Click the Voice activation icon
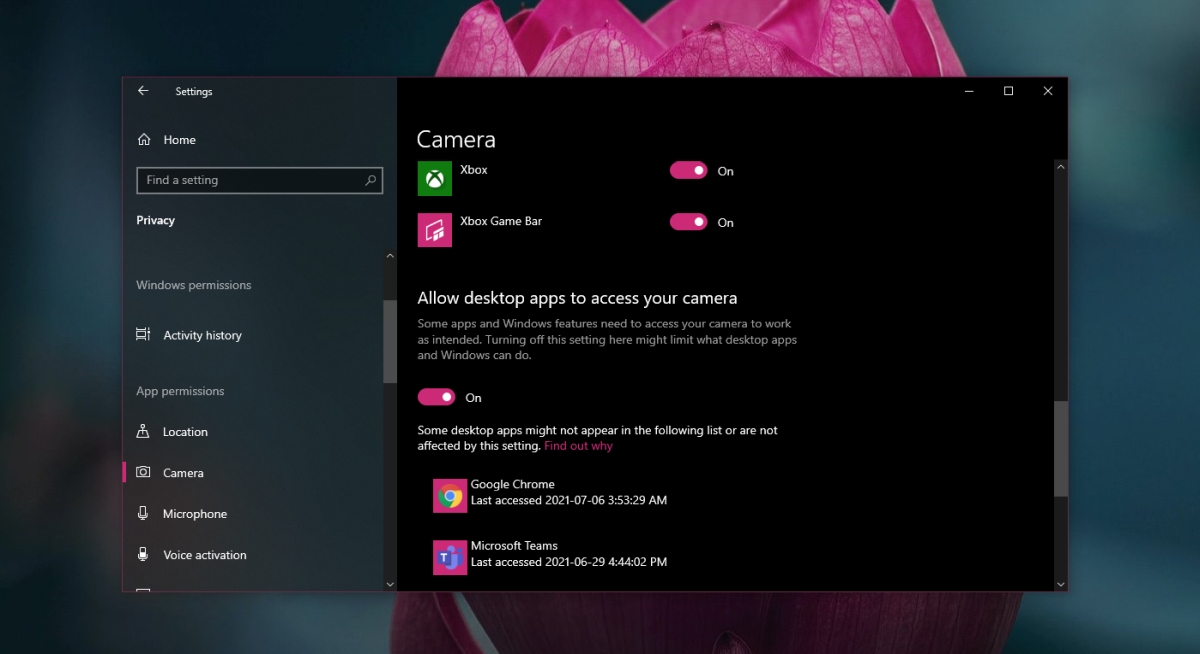Image resolution: width=1200 pixels, height=654 pixels. pos(144,555)
